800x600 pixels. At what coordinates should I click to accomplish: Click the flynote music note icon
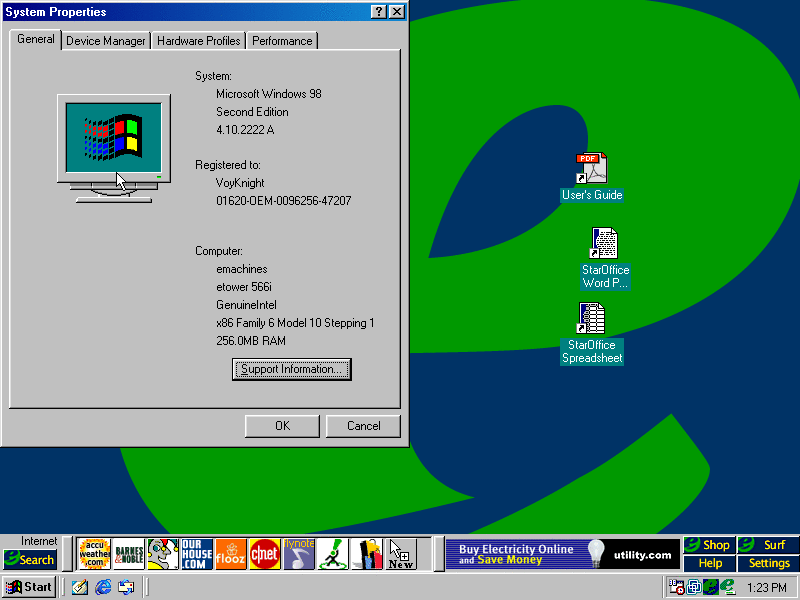(x=298, y=553)
